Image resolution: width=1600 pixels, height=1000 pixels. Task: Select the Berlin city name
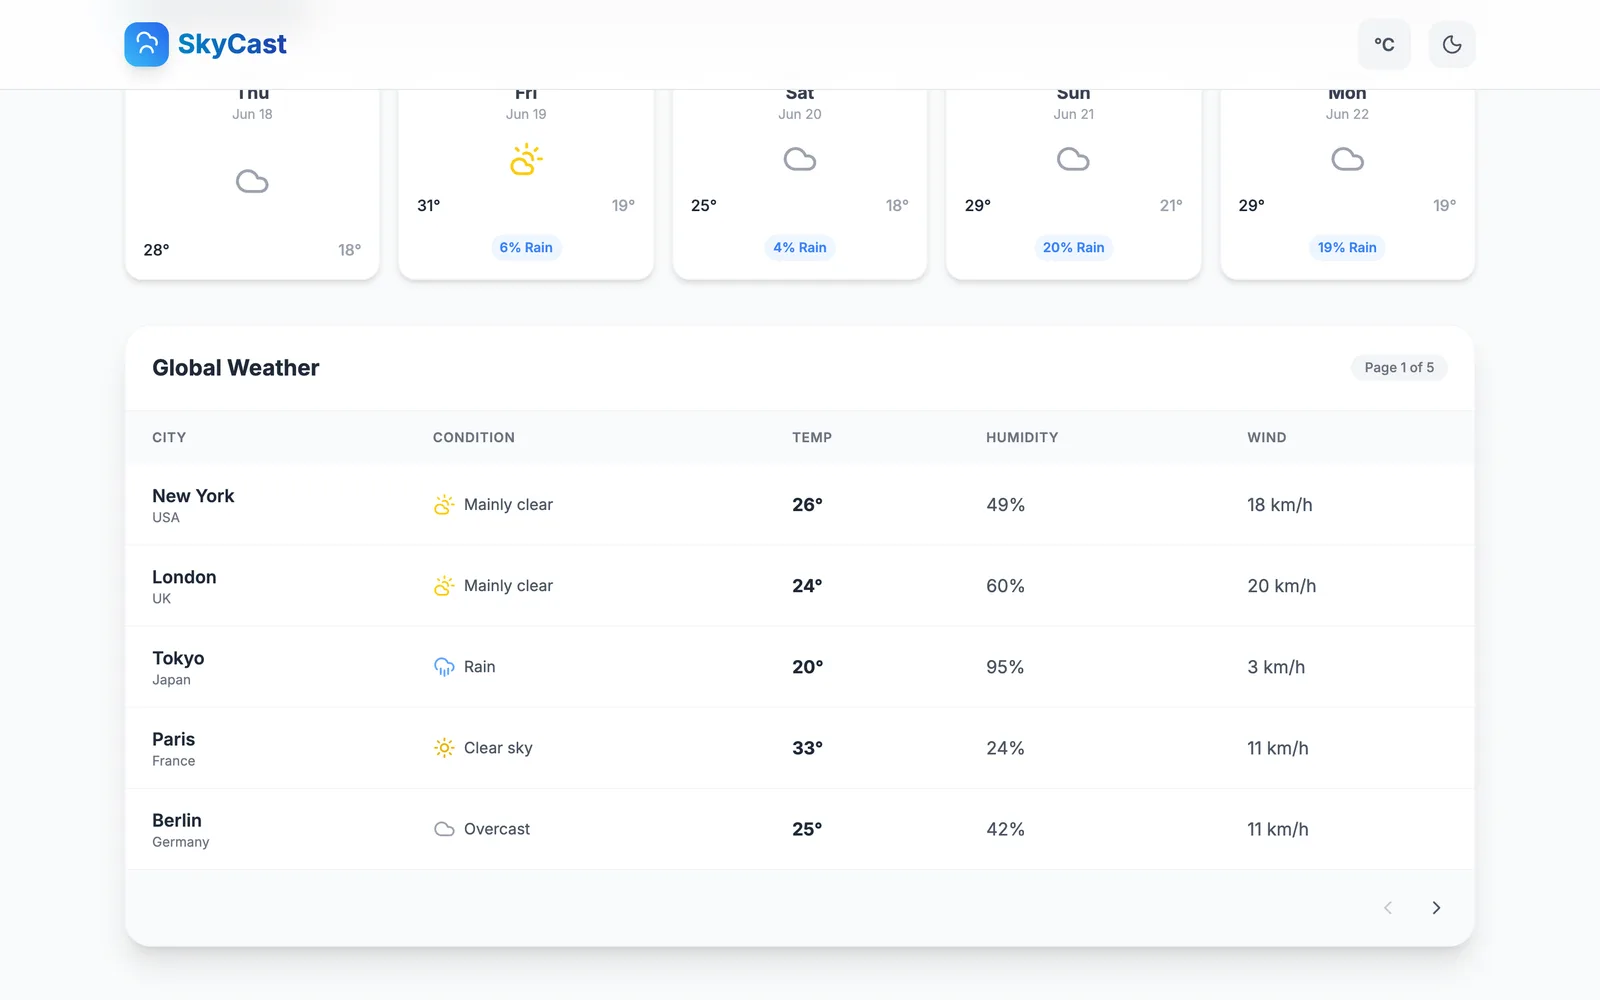[177, 820]
